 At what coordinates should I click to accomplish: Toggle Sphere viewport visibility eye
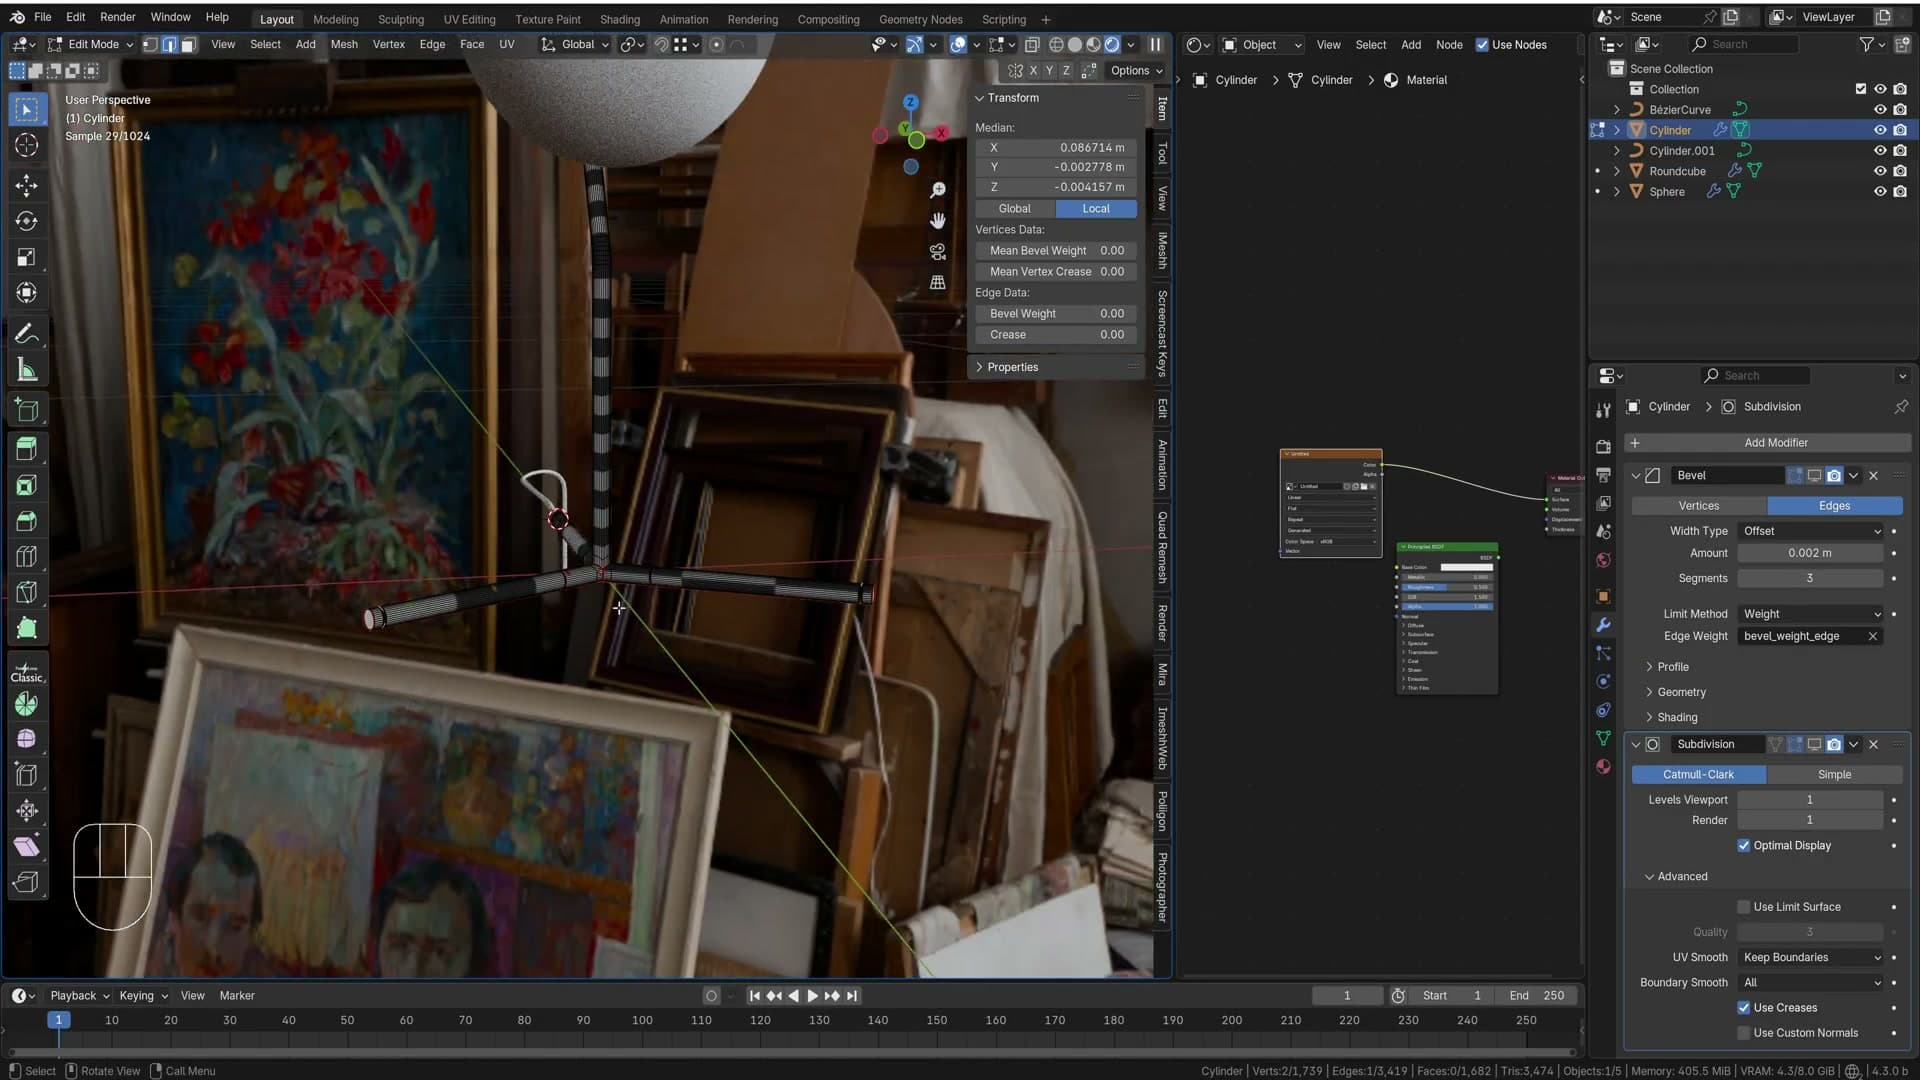click(x=1880, y=192)
